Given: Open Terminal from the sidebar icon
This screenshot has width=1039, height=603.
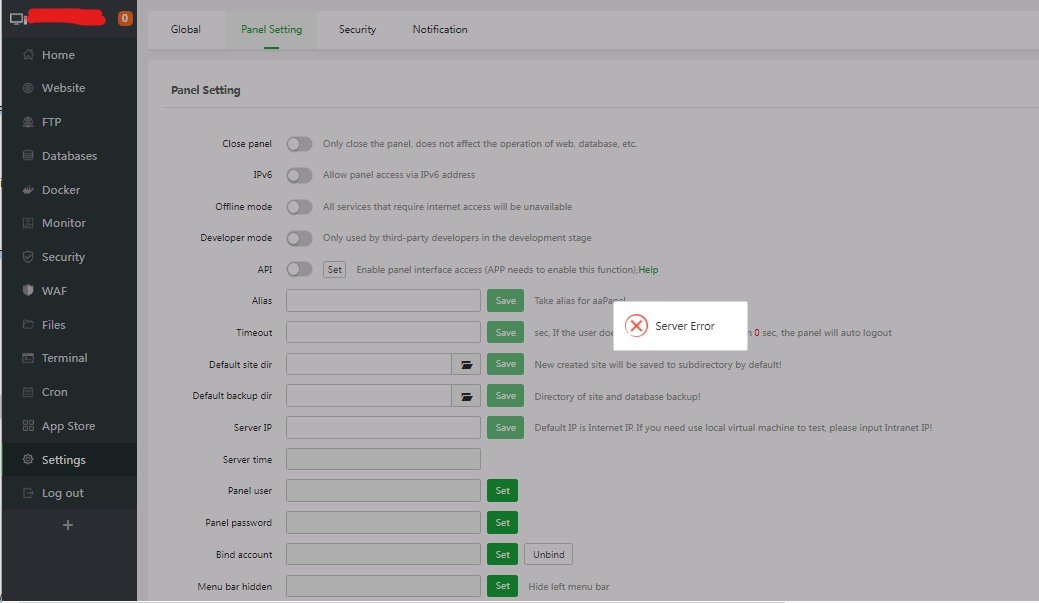Looking at the screenshot, I should pos(28,358).
